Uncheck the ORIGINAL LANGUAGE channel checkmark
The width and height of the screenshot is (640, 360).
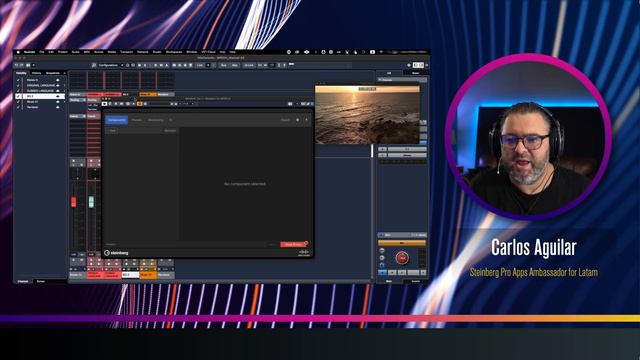pyautogui.click(x=18, y=85)
